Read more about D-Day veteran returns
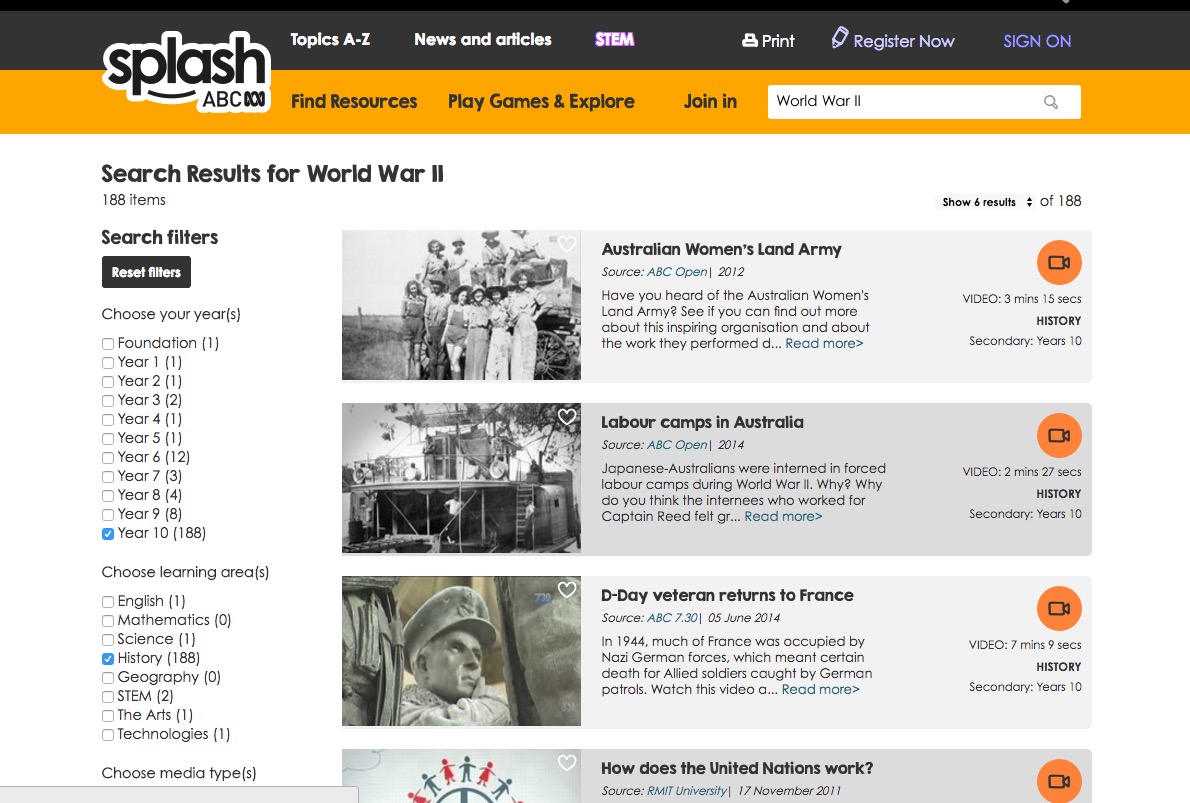Screen dimensions: 1190x803 coord(820,690)
